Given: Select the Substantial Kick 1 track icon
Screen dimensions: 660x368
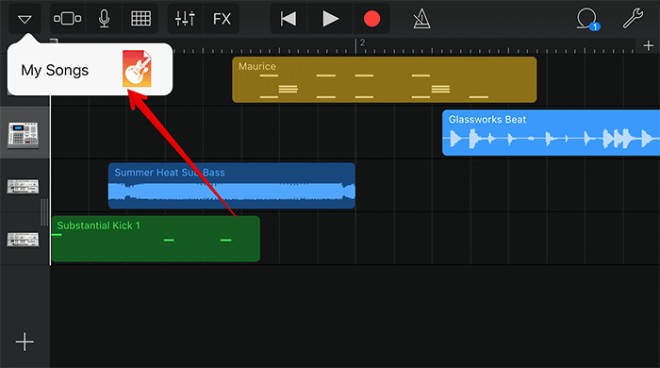Looking at the screenshot, I should (x=23, y=239).
